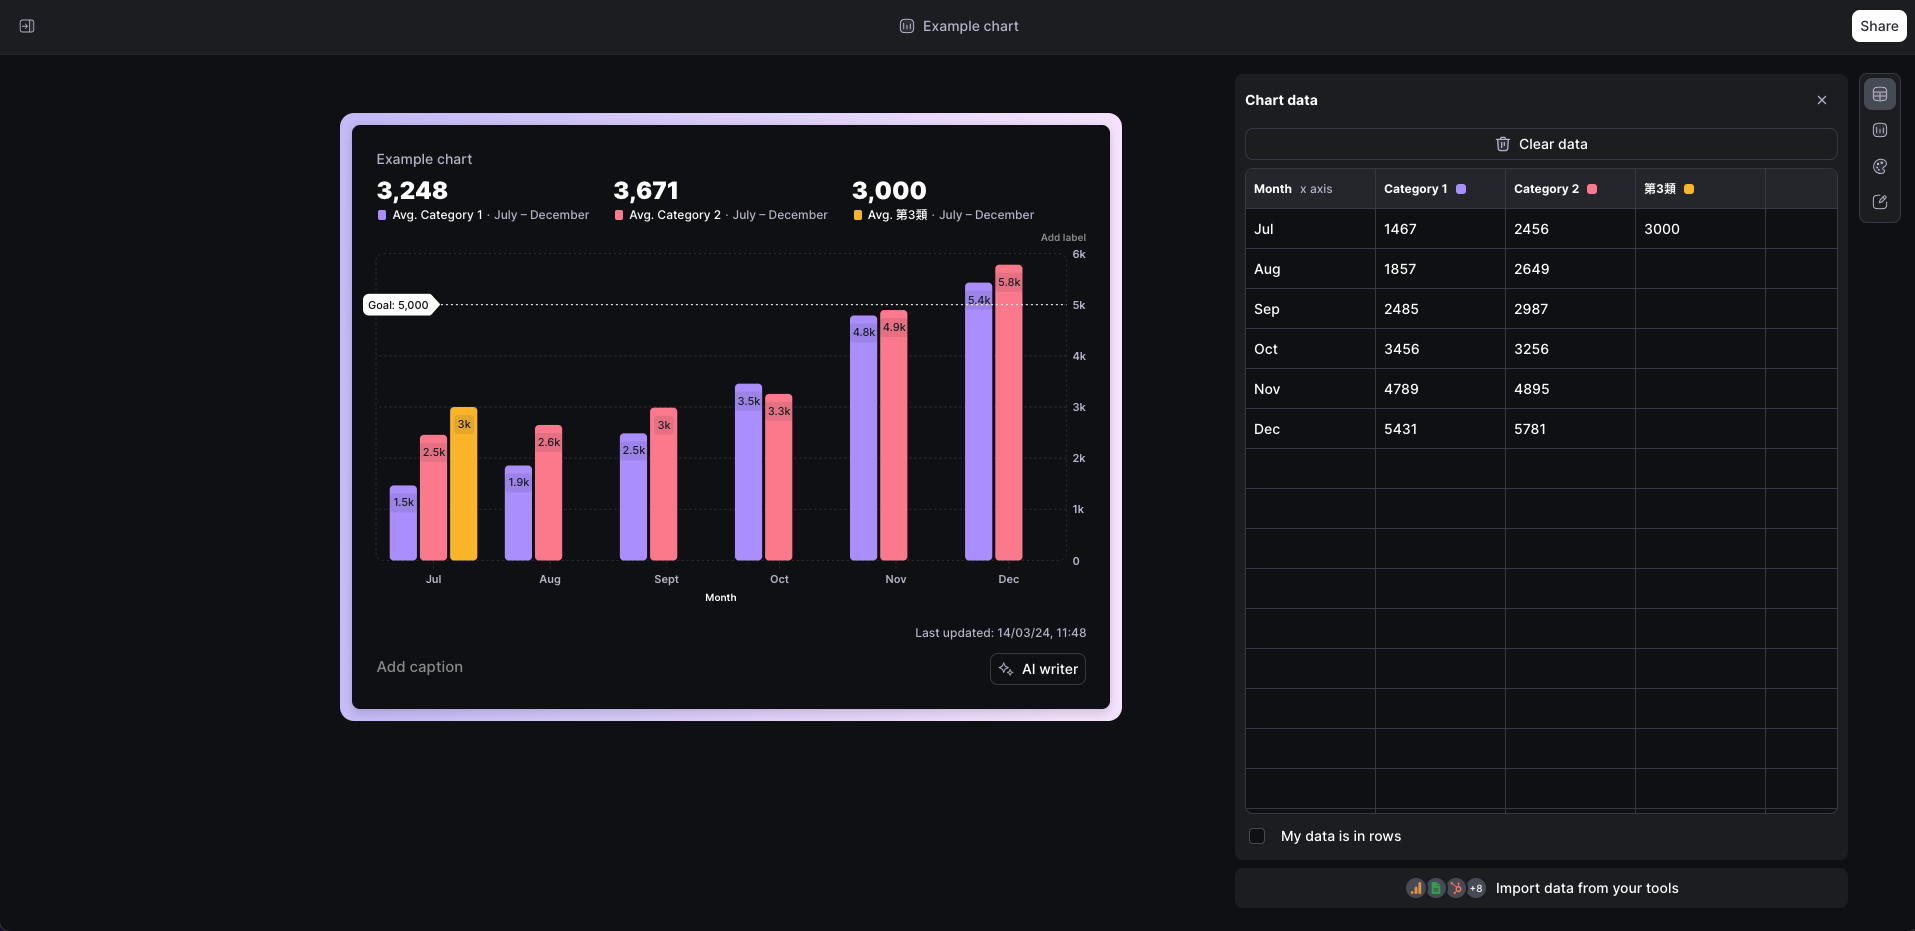Click the 3,671 Avg. Category 2 figure
1915x931 pixels.
(646, 190)
